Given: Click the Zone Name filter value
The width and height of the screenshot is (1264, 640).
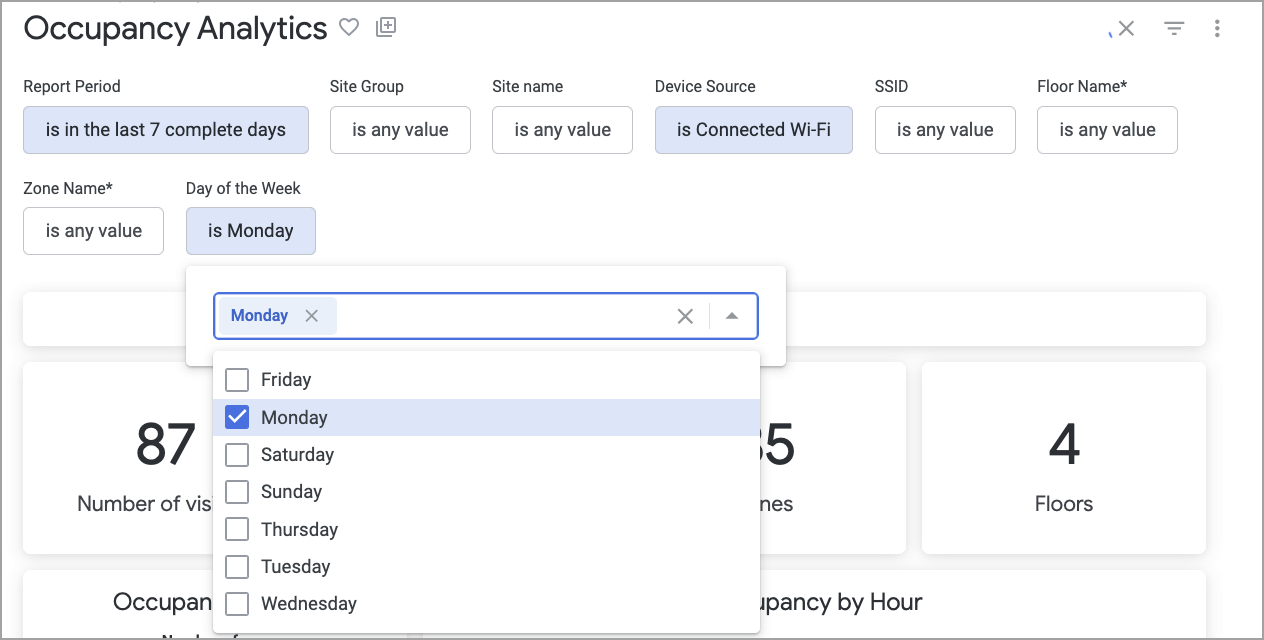Looking at the screenshot, I should 93,231.
